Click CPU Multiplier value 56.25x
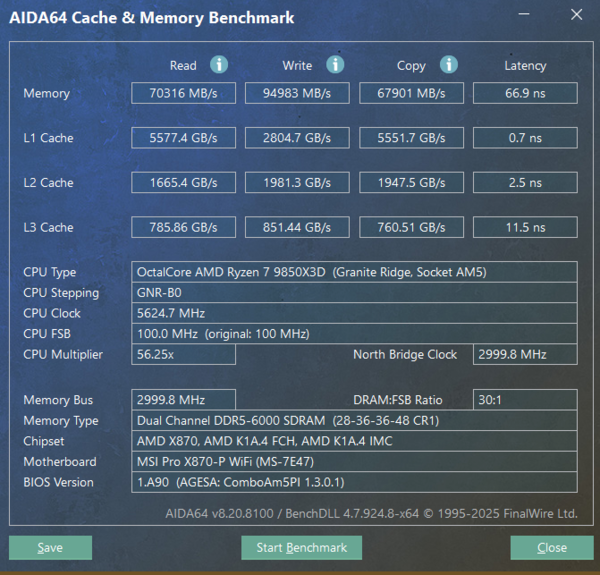Image resolution: width=600 pixels, height=575 pixels. coord(183,354)
